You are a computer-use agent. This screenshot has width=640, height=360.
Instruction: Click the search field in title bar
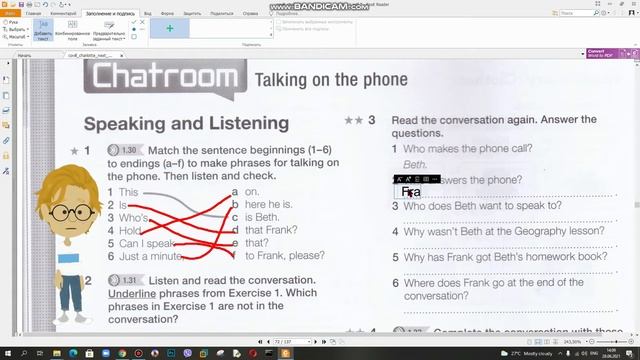[576, 13]
